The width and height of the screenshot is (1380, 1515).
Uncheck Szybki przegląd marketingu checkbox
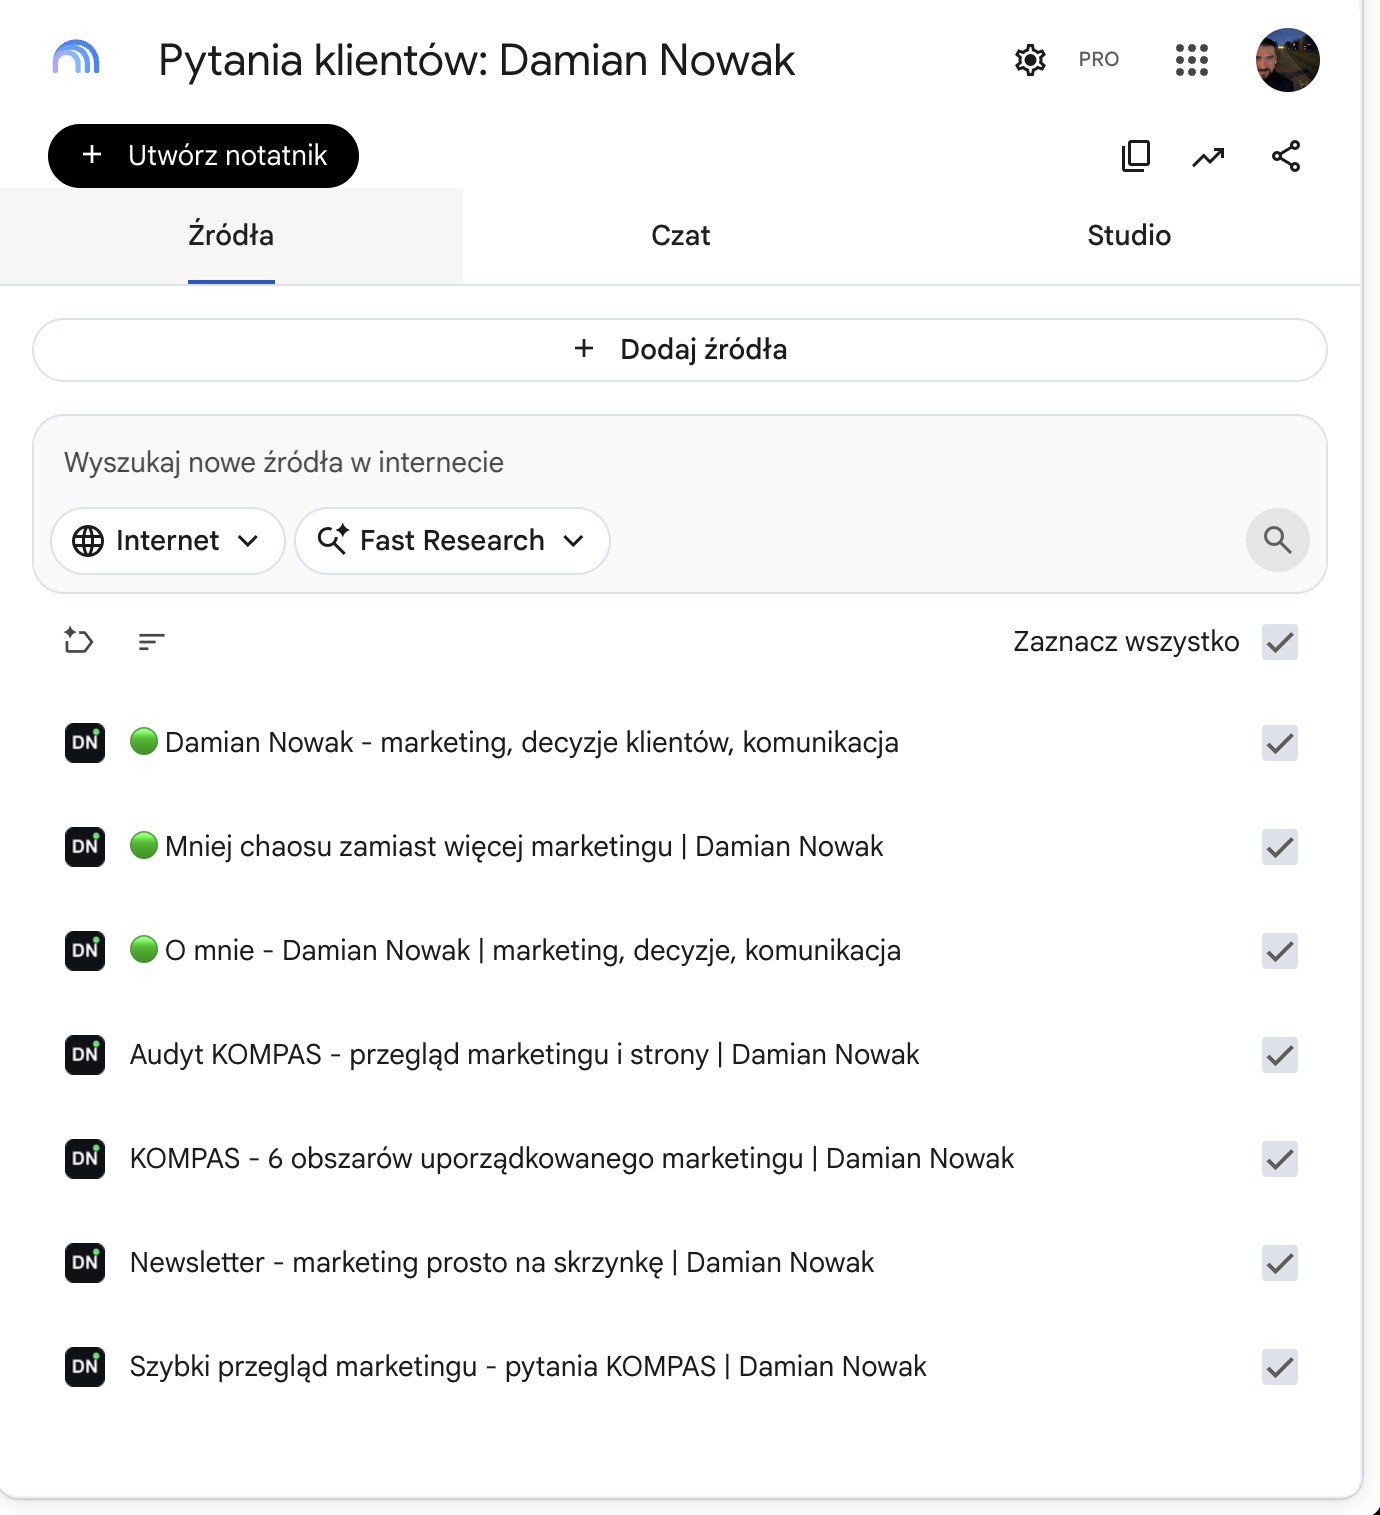point(1279,1367)
